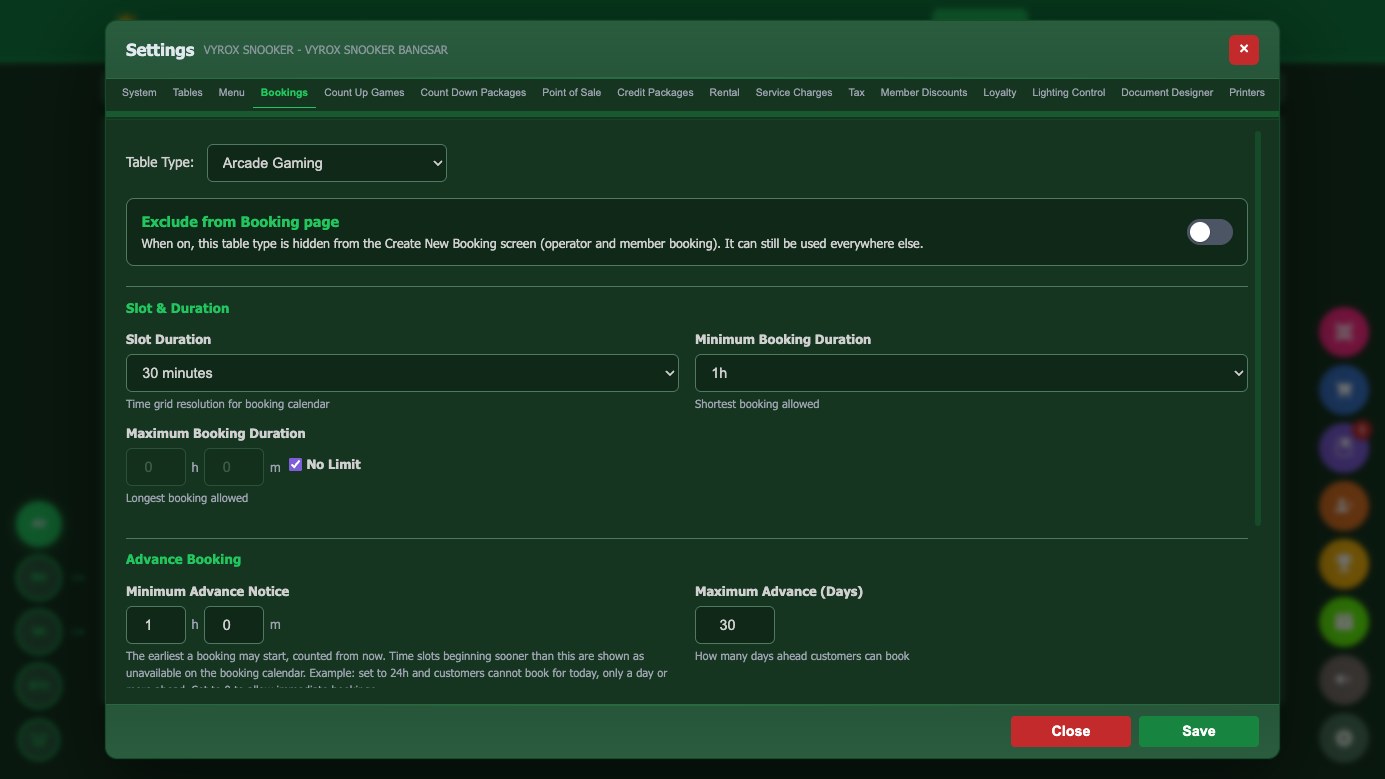
Task: Open the Rental tab
Action: pos(724,92)
